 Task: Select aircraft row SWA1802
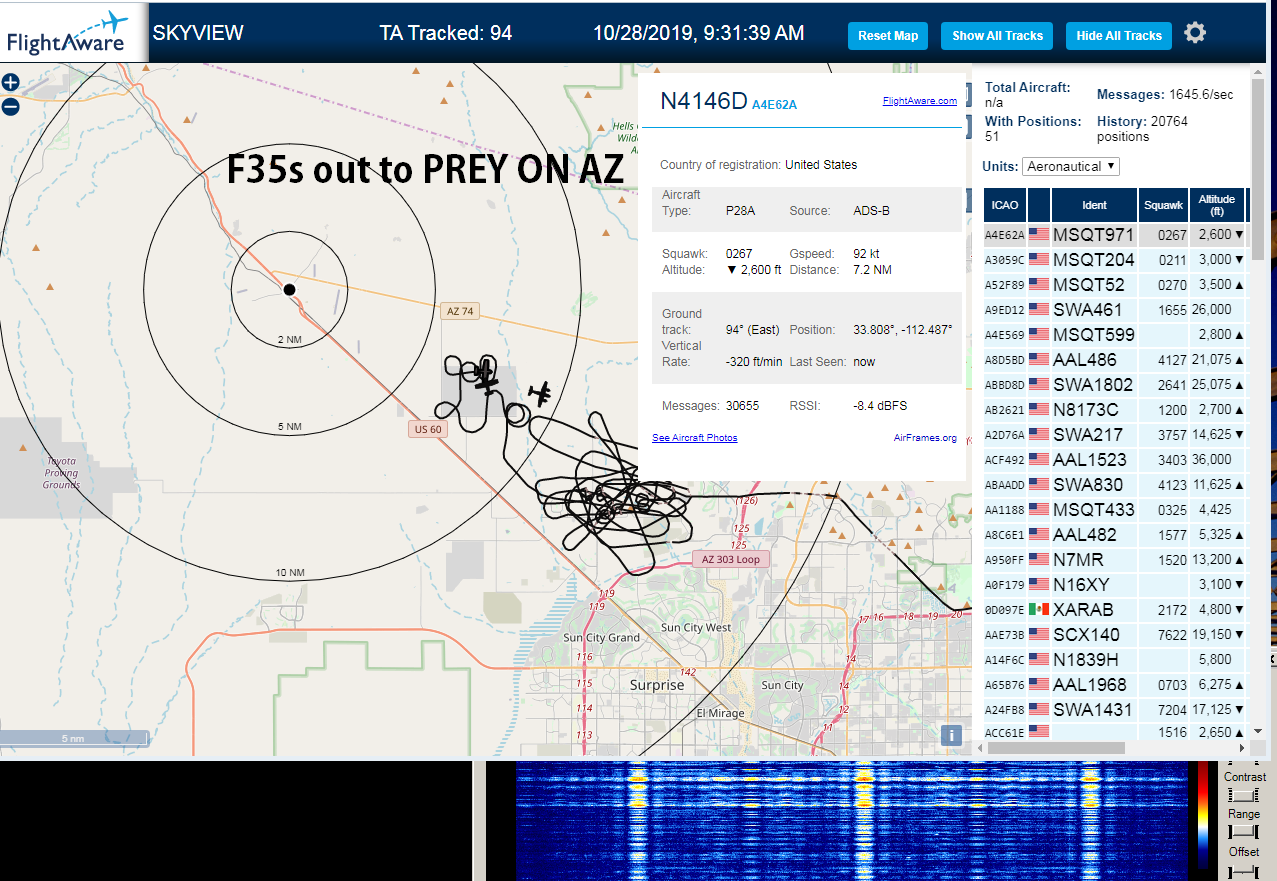click(1114, 385)
